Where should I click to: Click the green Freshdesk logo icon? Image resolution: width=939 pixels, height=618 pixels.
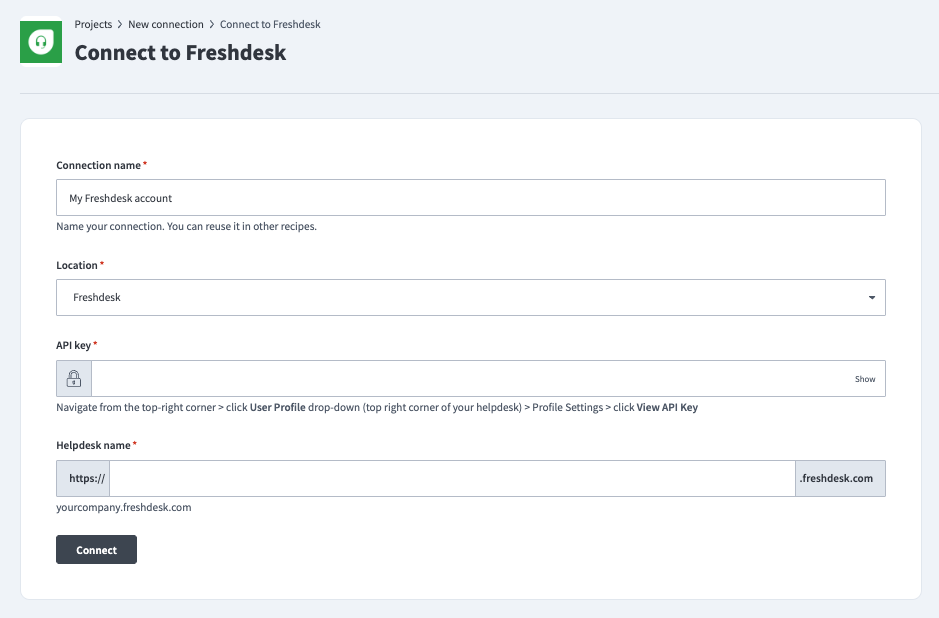click(40, 42)
